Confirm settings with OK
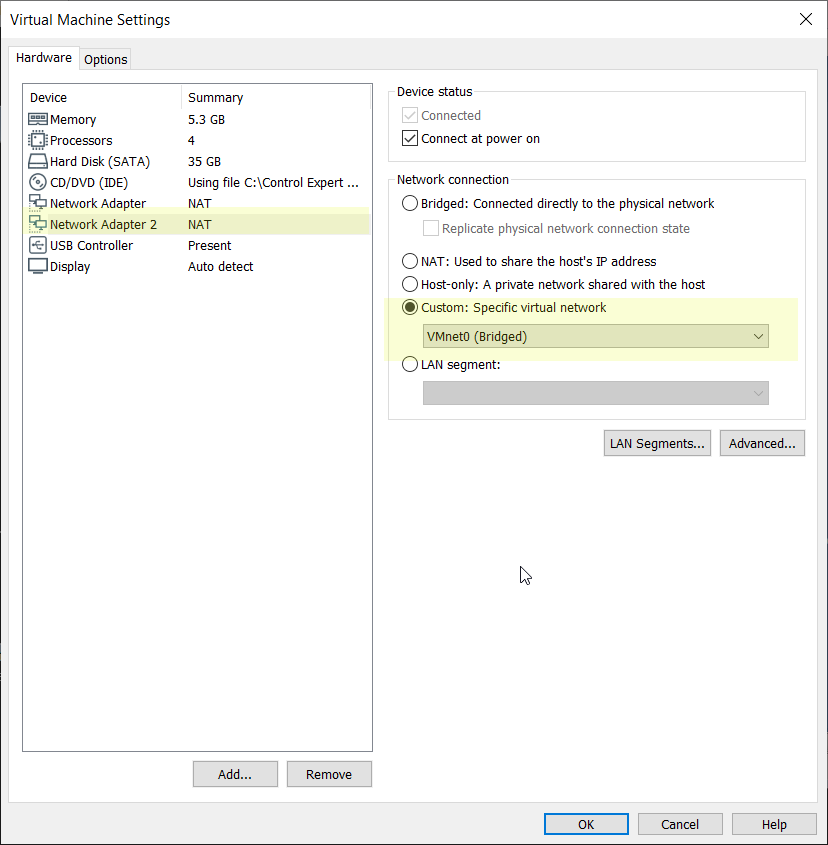Screen dimensions: 828x845 [586, 824]
